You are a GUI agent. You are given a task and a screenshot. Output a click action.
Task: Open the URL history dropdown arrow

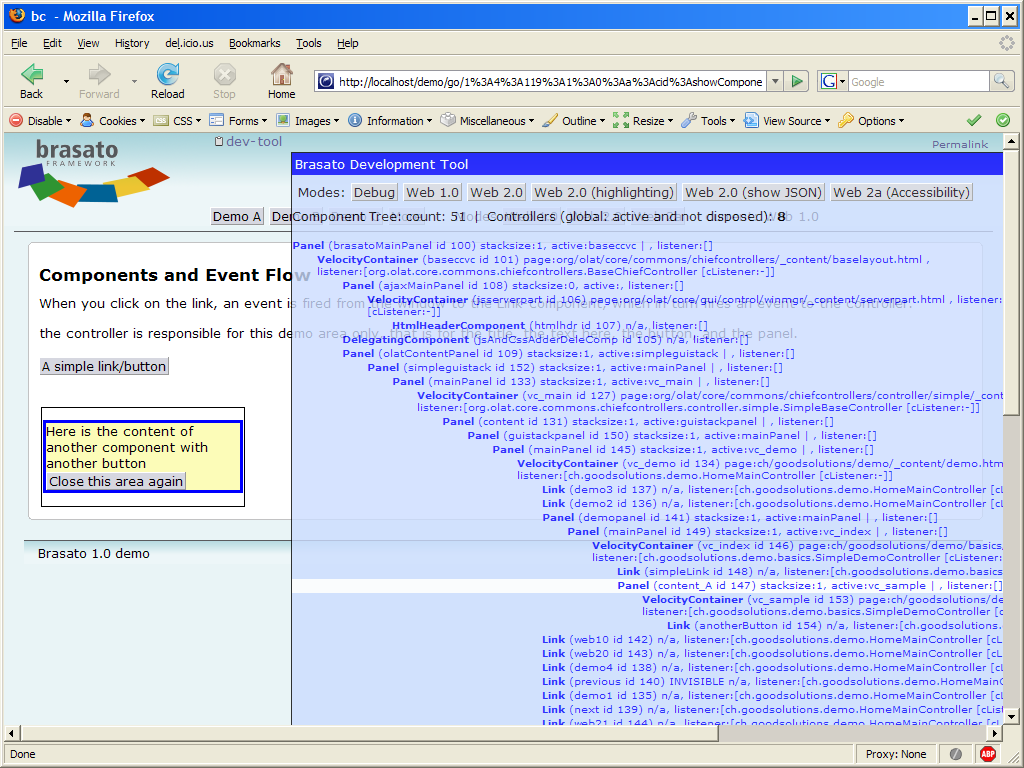tap(774, 82)
